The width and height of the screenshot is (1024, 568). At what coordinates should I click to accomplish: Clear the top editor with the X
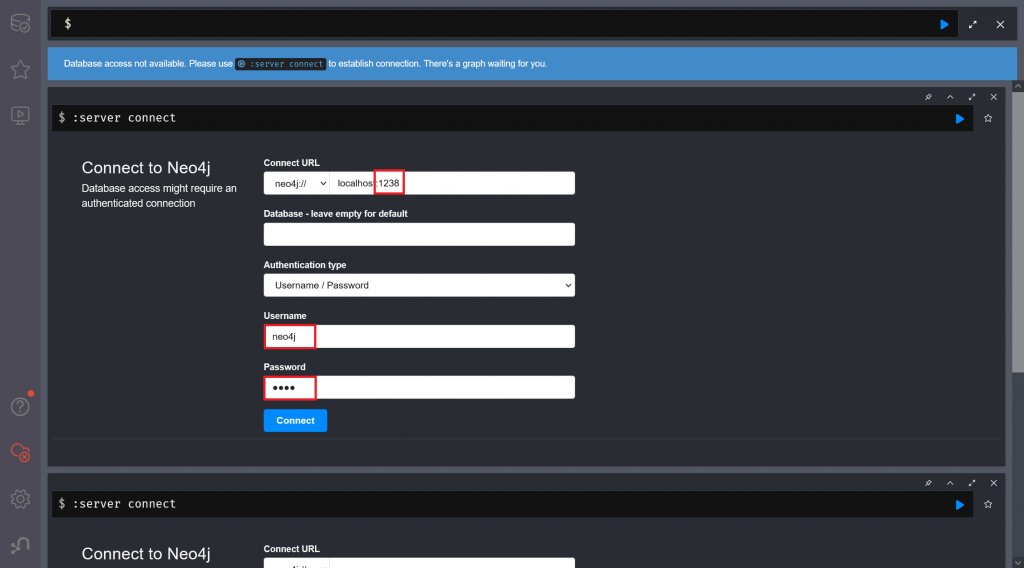pos(1000,24)
